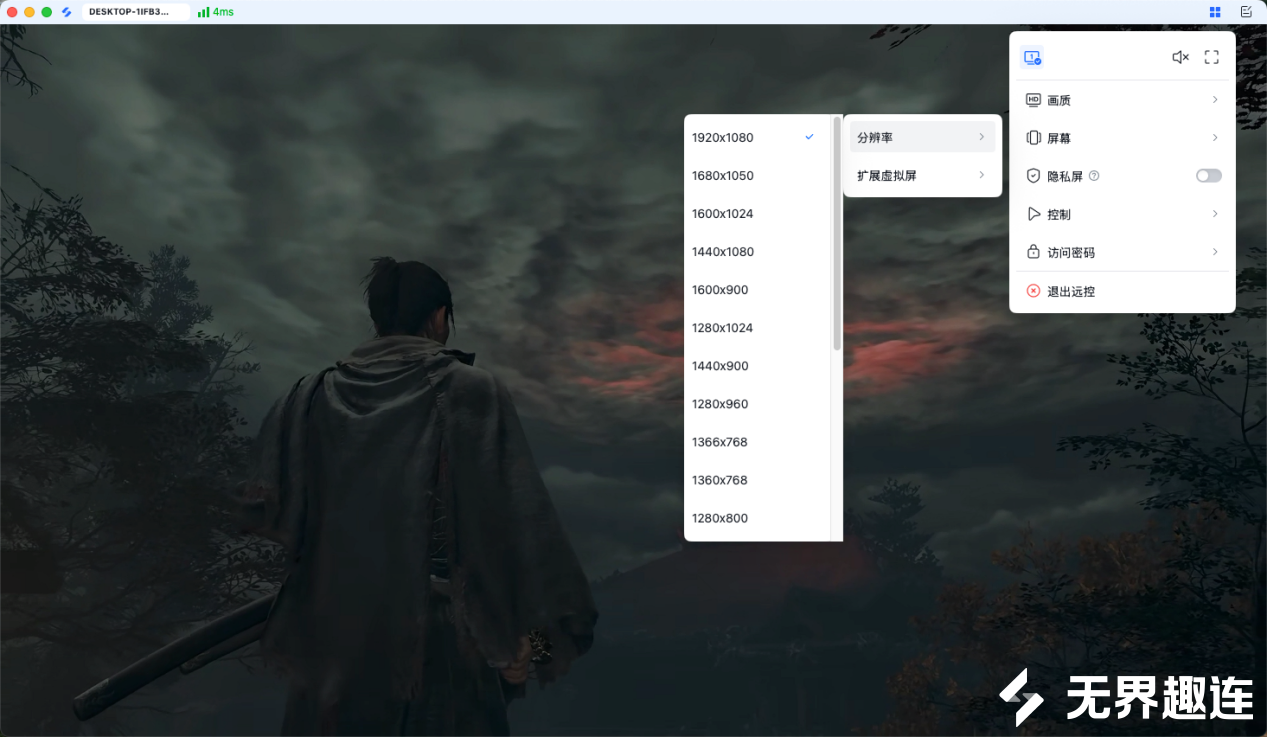Click the mute speaker icon
1267x737 pixels.
point(1180,58)
